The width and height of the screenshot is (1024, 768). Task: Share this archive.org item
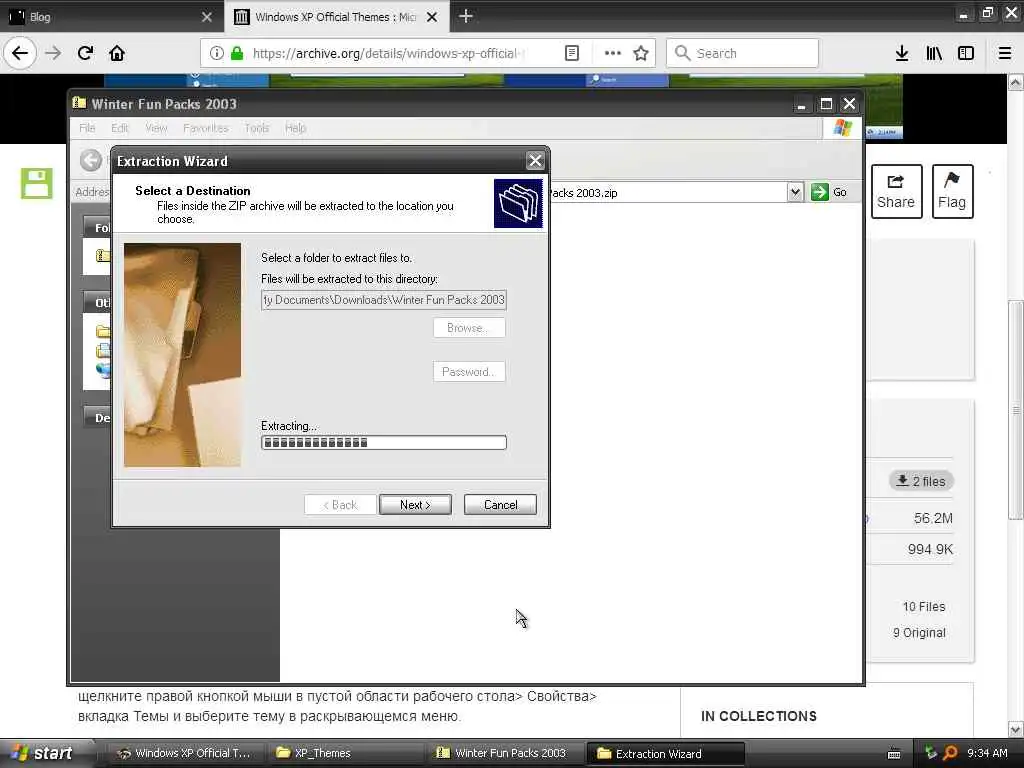[x=896, y=191]
